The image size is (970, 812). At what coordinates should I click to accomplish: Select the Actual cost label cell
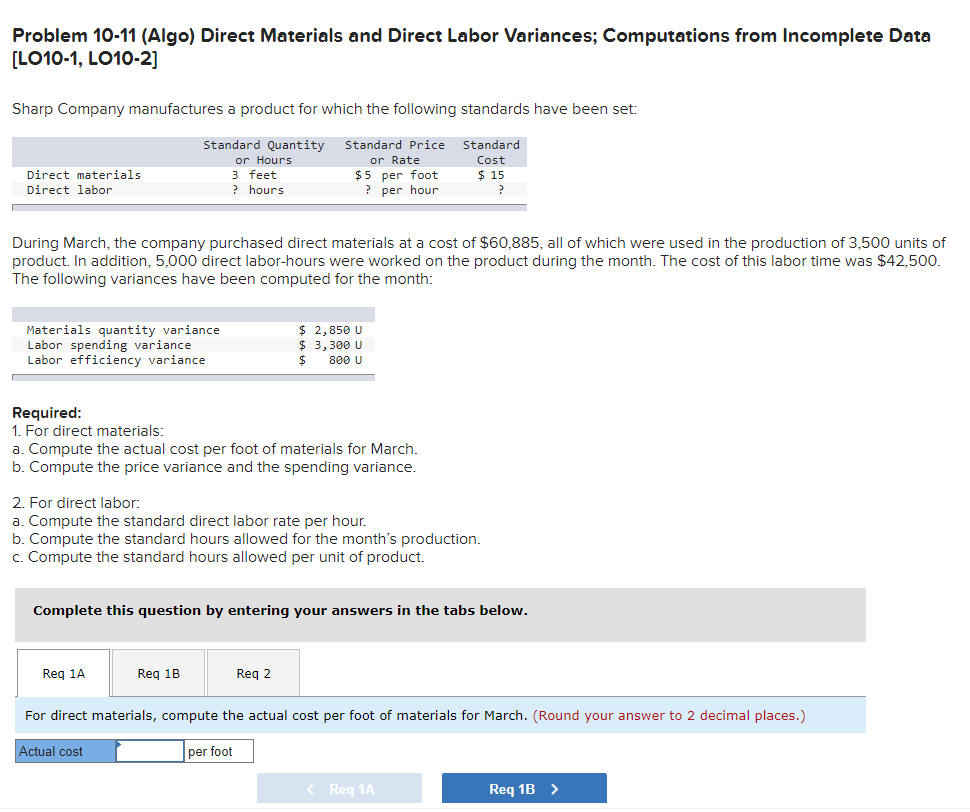pos(60,751)
